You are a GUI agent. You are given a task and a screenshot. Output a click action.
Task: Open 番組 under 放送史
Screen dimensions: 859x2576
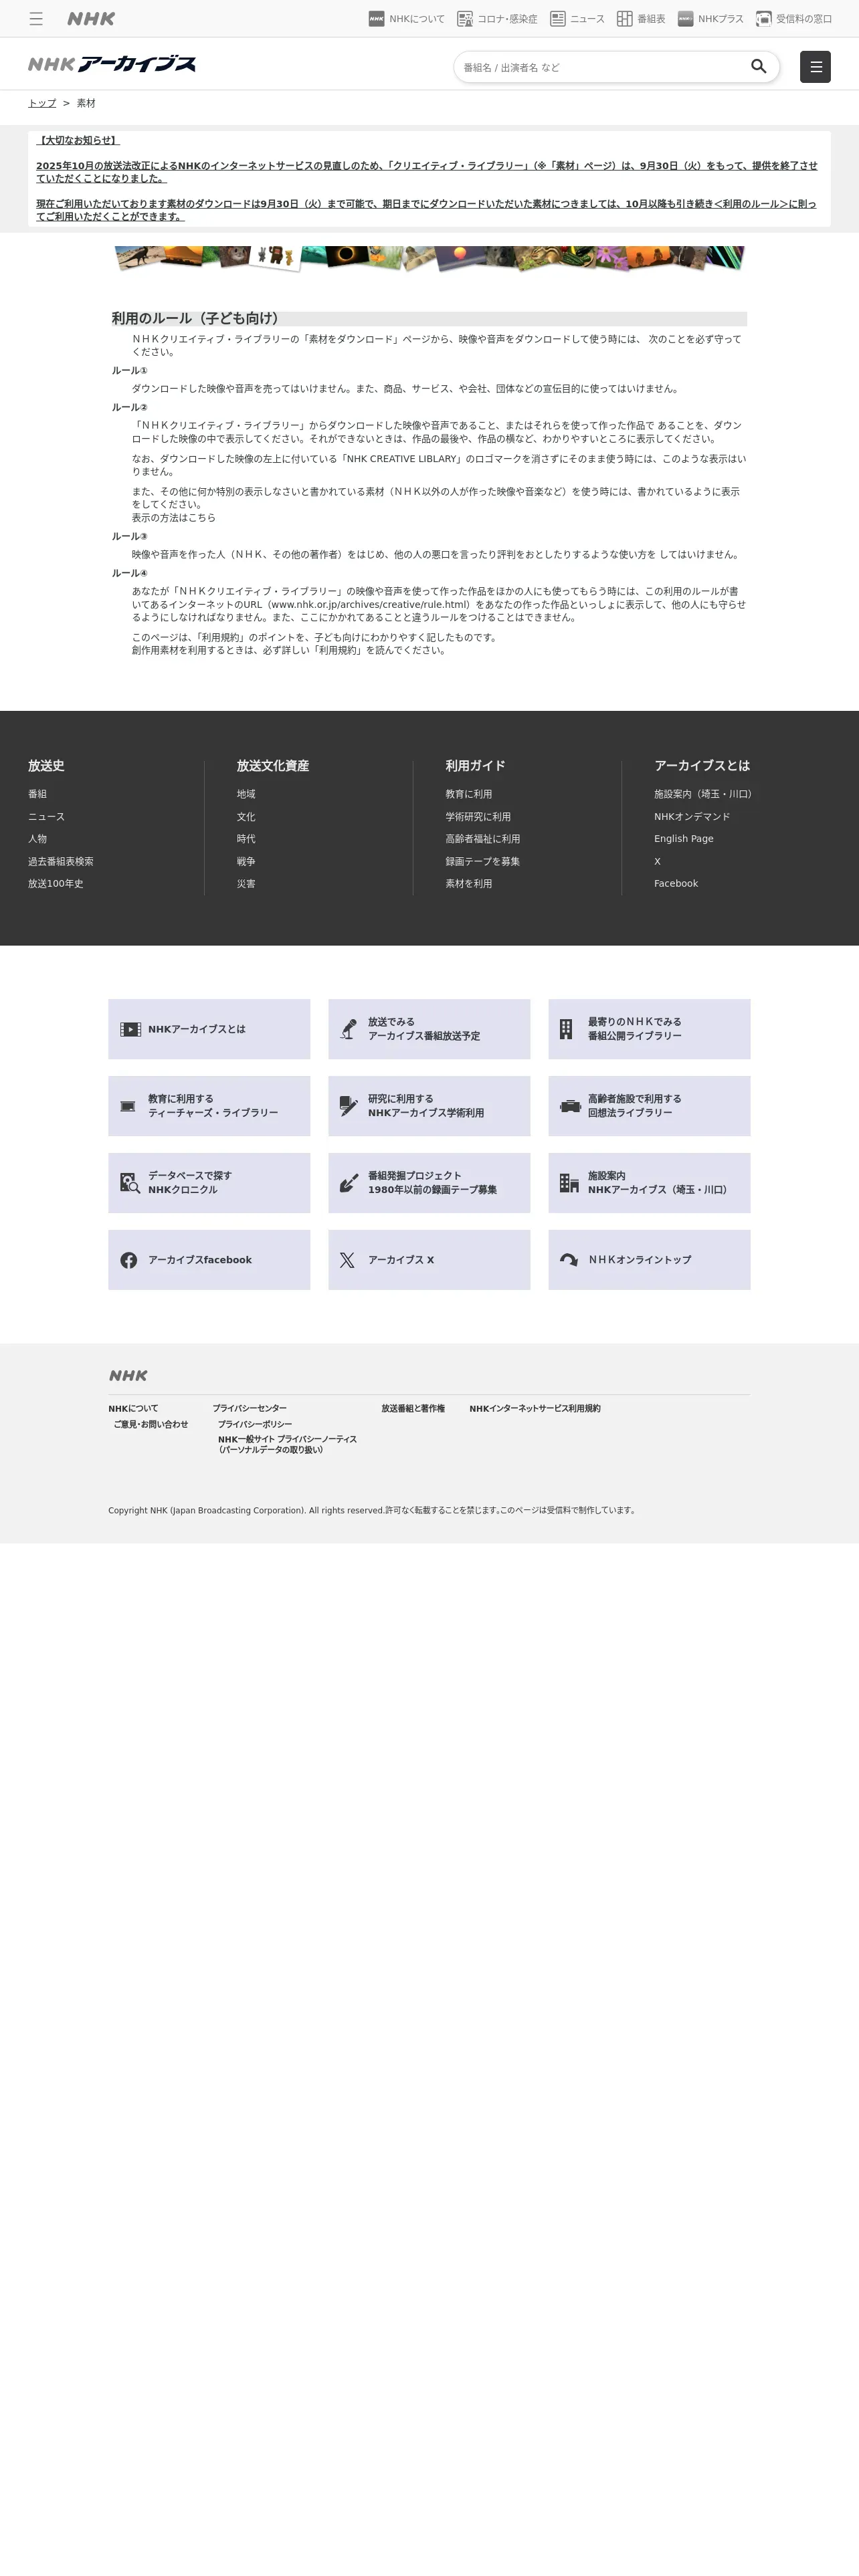pos(37,794)
